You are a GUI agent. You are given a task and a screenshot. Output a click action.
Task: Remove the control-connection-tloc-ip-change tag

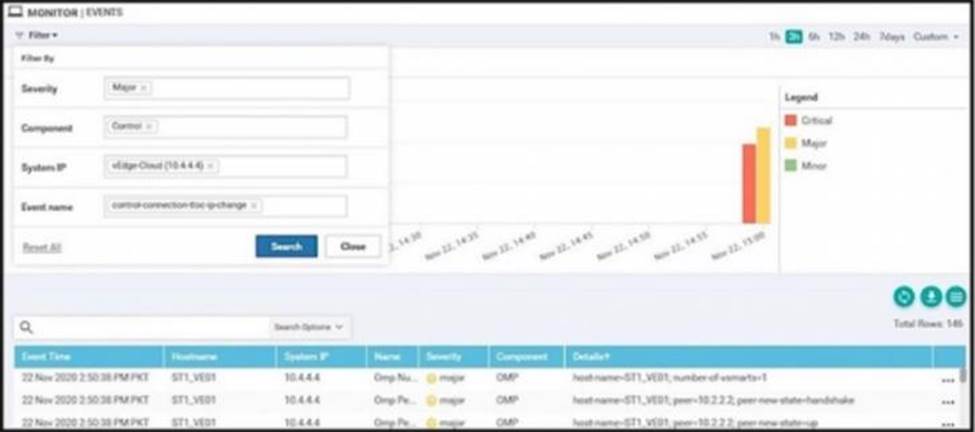pos(254,205)
